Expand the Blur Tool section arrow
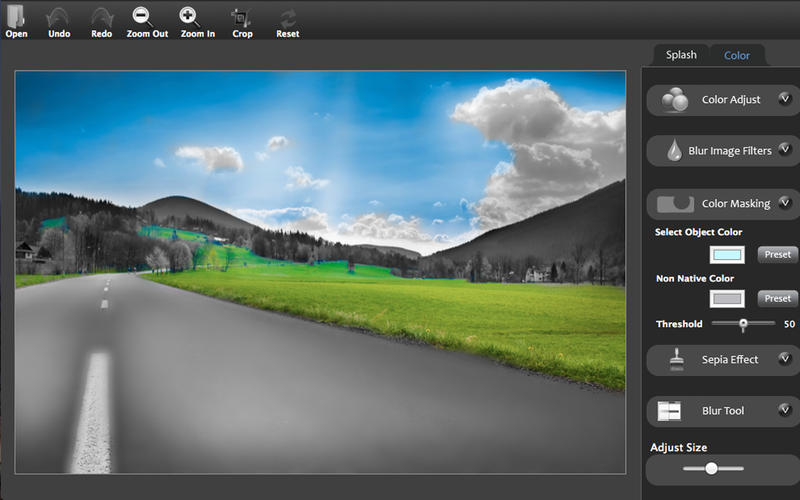 click(785, 410)
